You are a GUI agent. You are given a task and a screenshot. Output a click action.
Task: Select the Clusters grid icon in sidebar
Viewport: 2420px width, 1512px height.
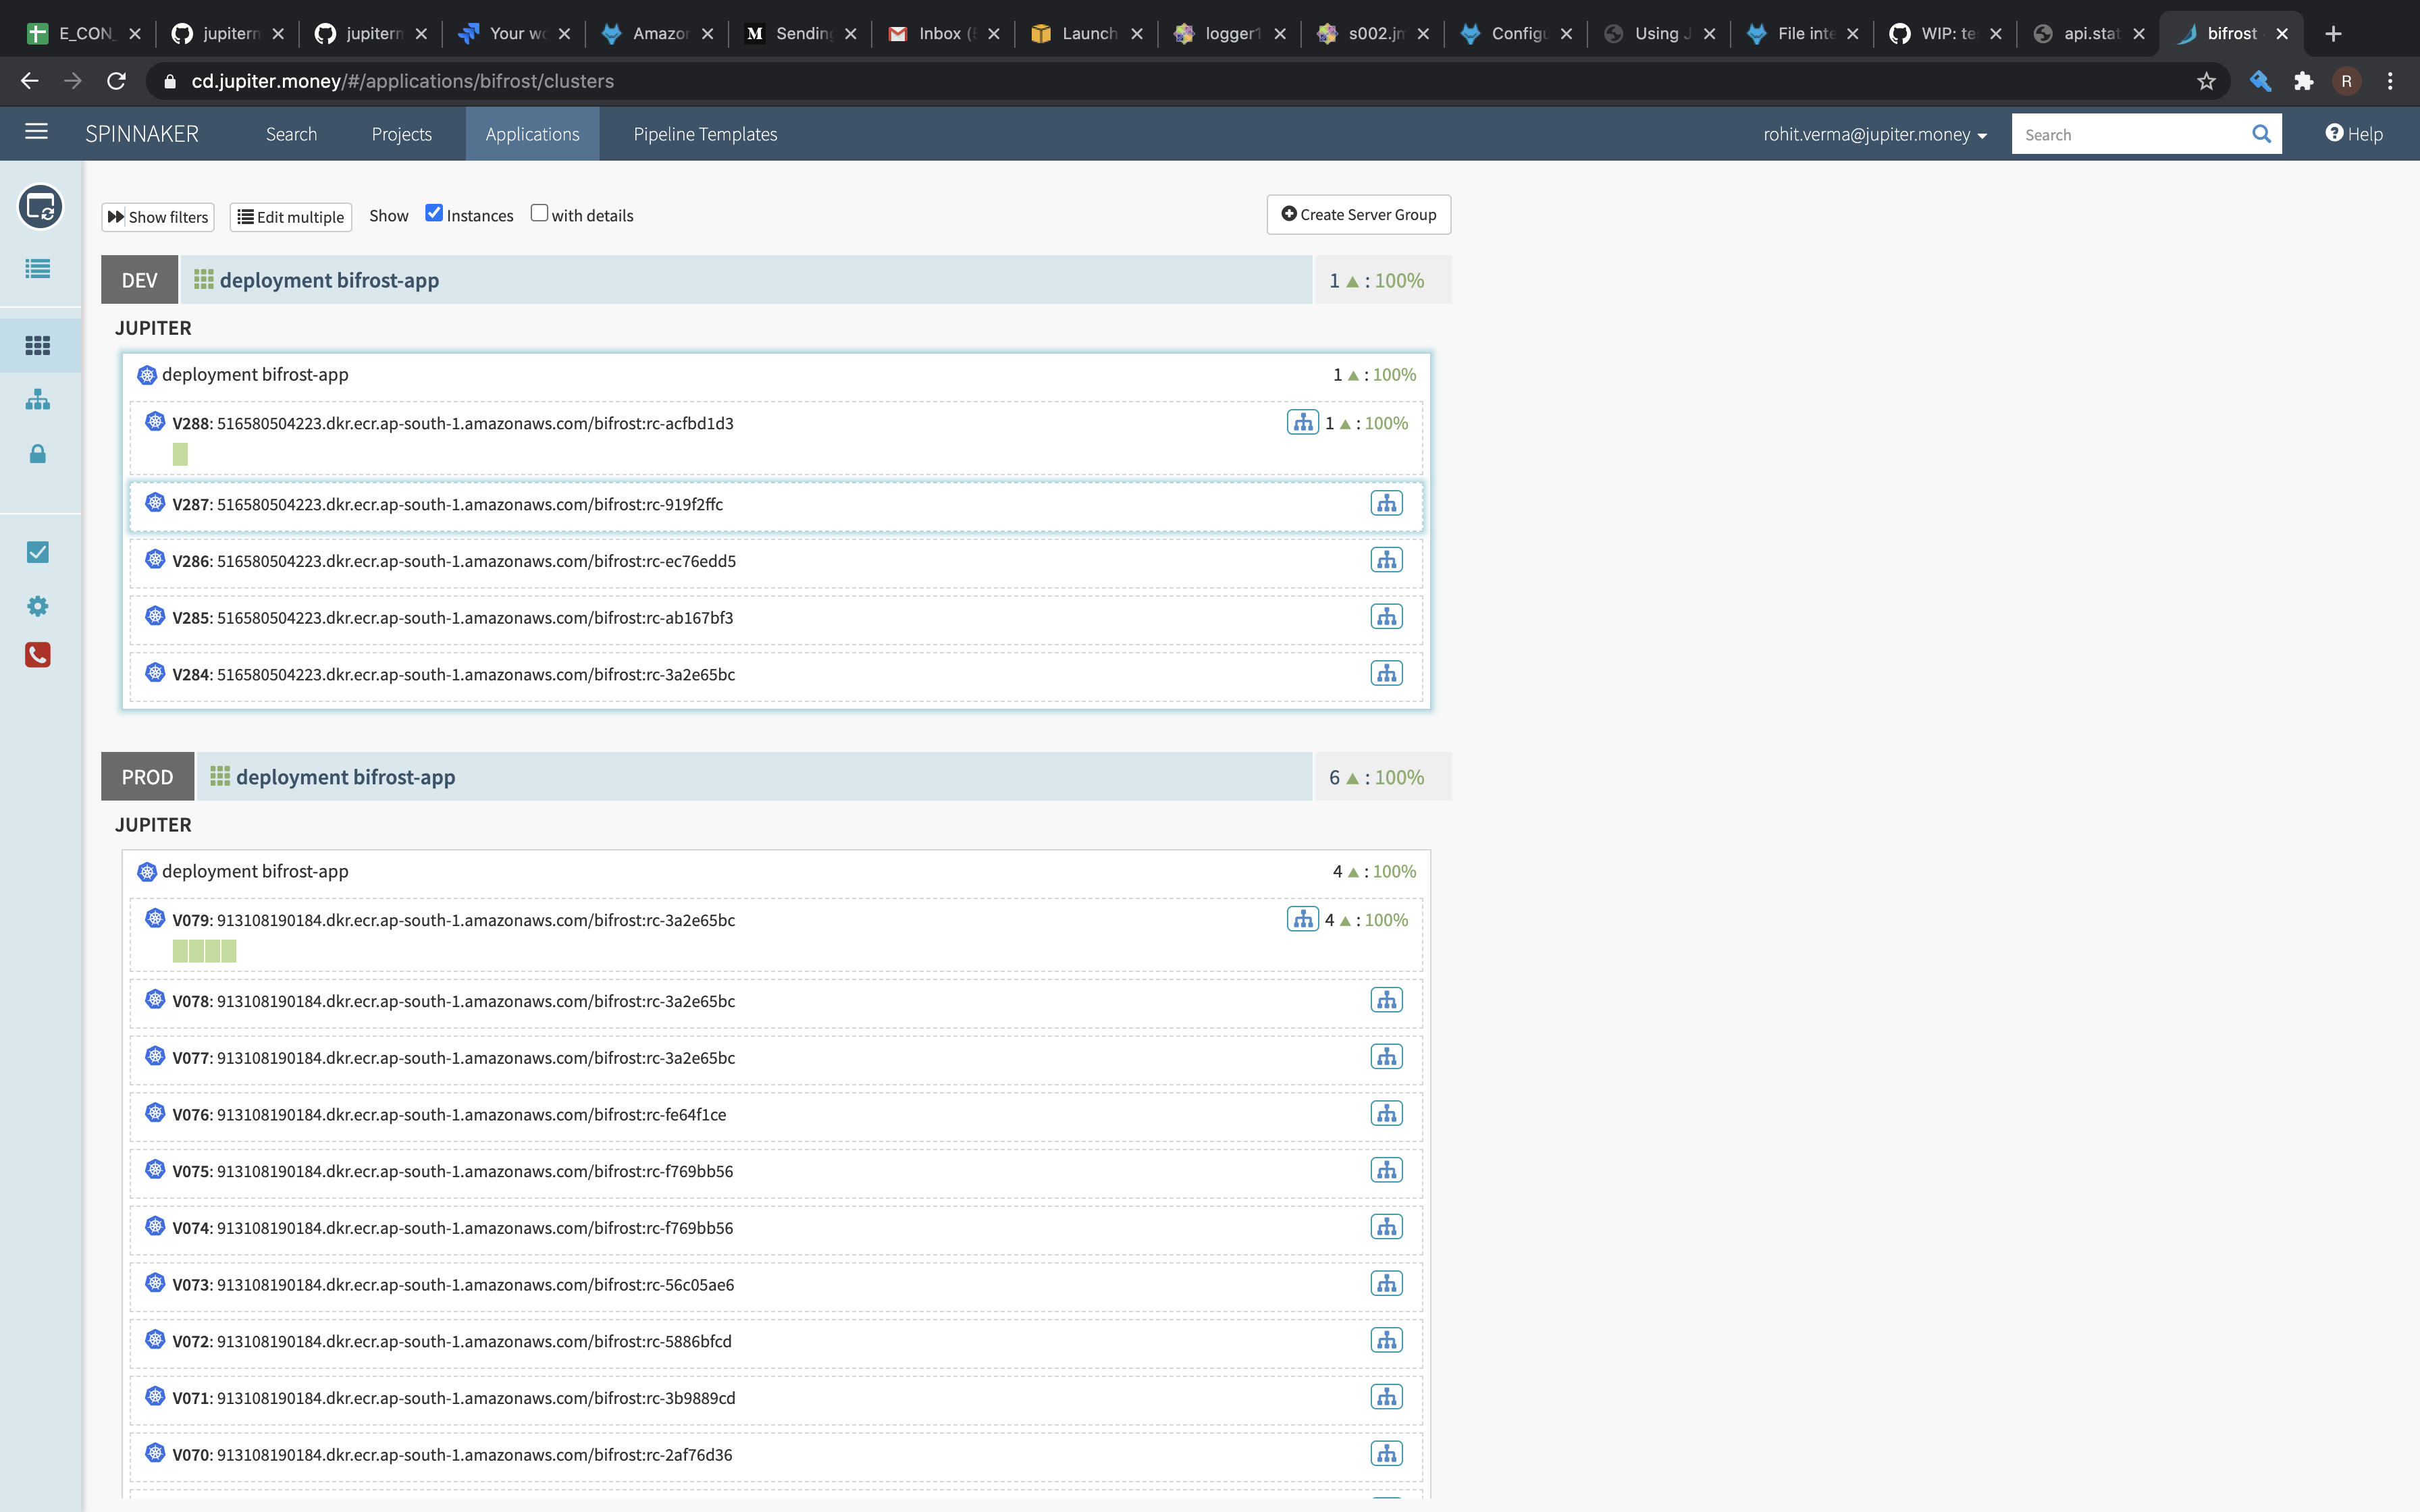[38, 345]
